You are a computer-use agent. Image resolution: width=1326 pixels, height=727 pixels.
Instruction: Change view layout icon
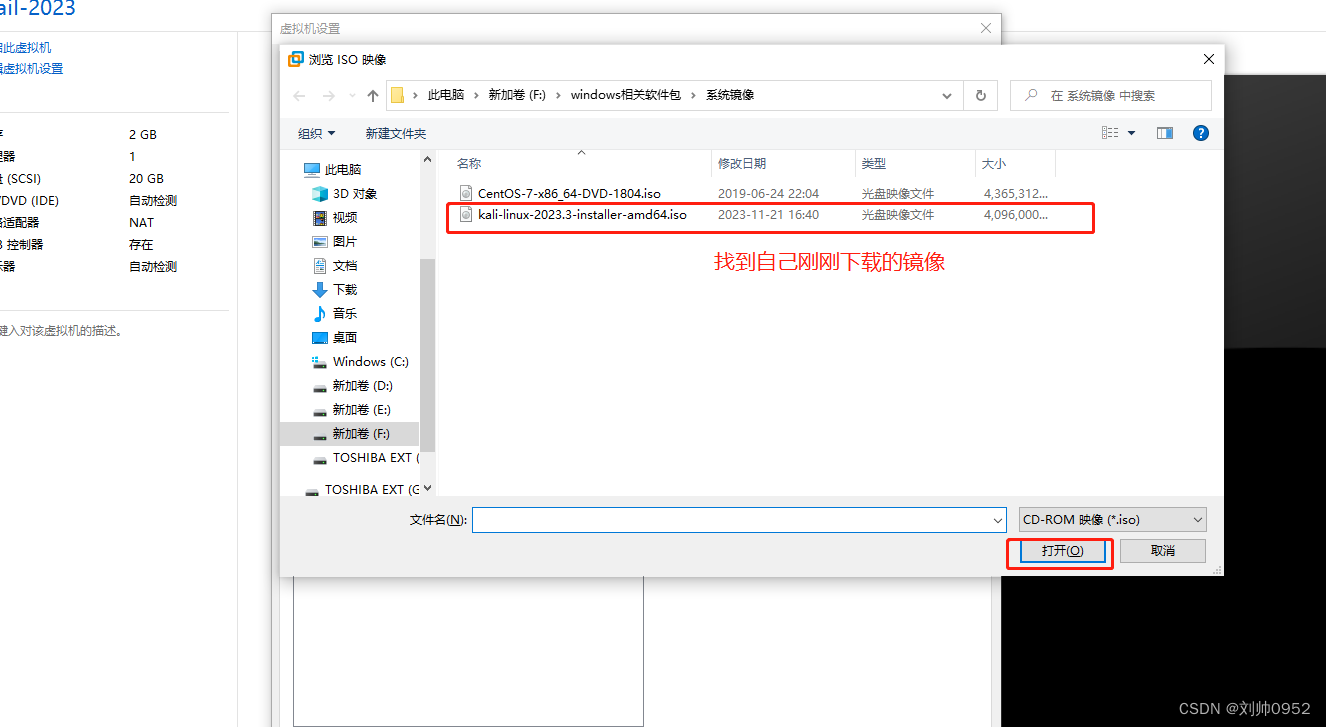tap(1109, 133)
